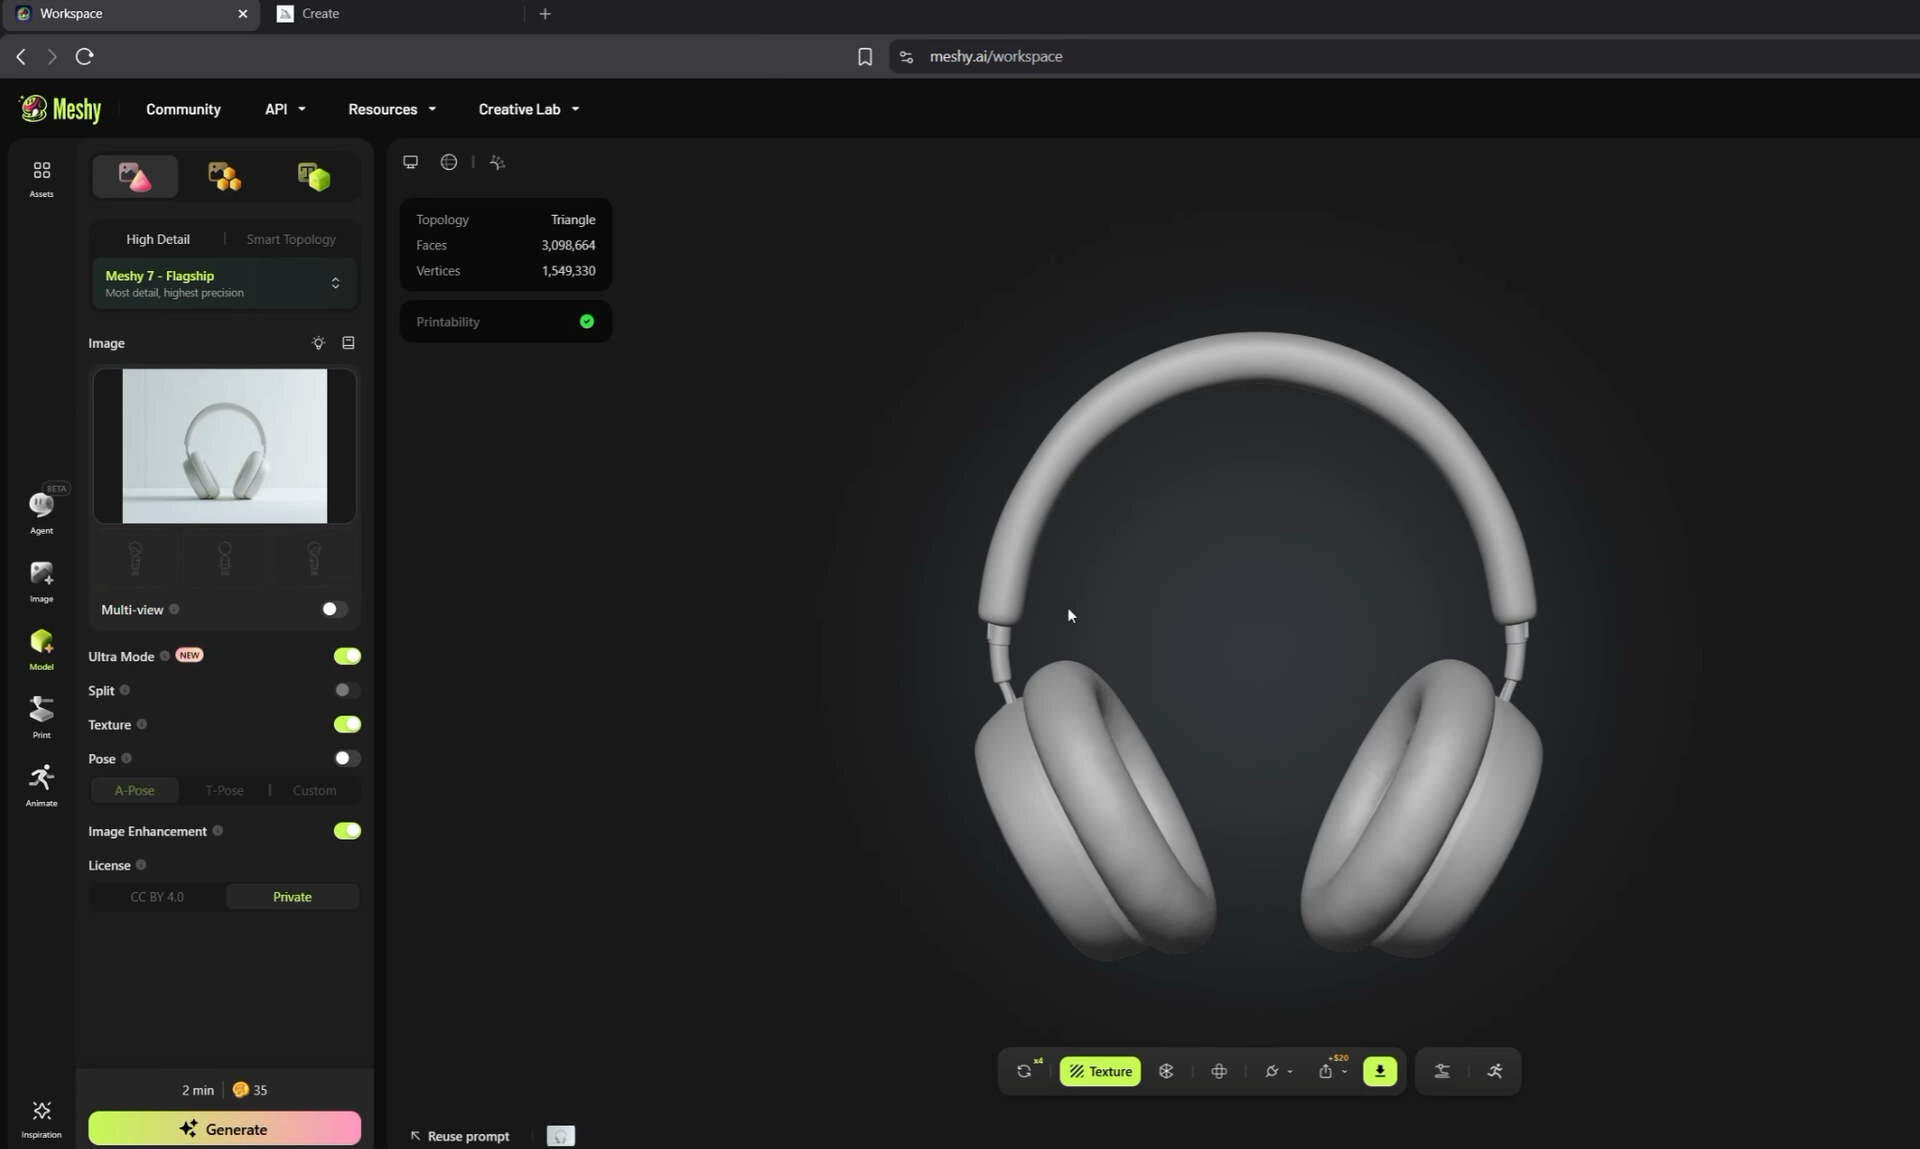Click the green download icon button

pos(1379,1071)
